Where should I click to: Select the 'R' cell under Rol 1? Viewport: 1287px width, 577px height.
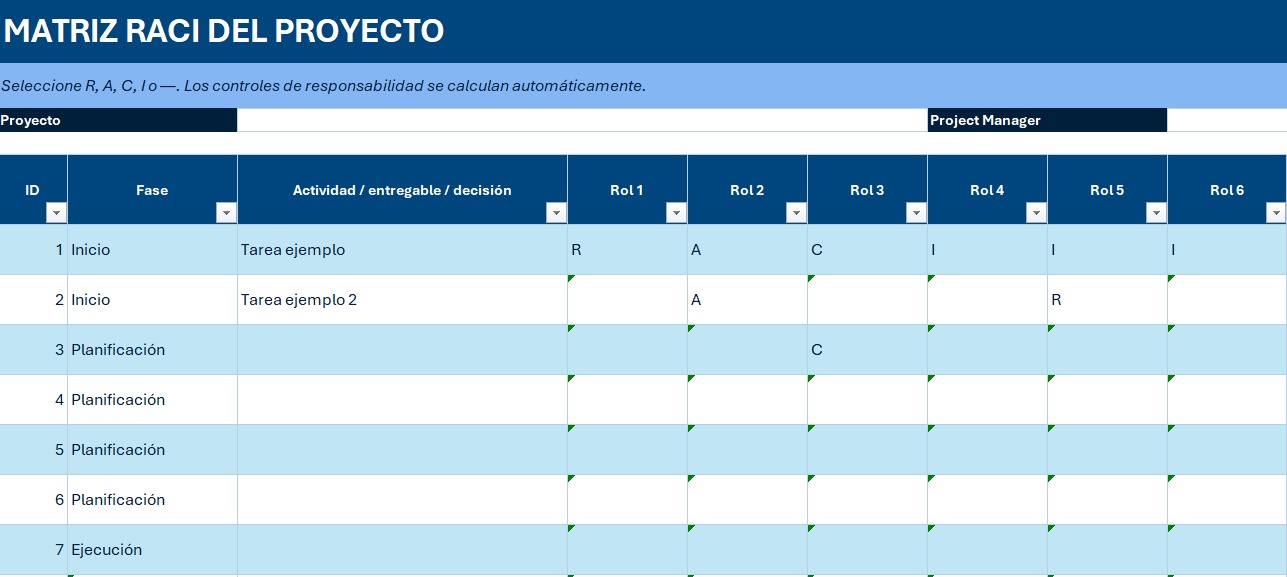coord(627,250)
